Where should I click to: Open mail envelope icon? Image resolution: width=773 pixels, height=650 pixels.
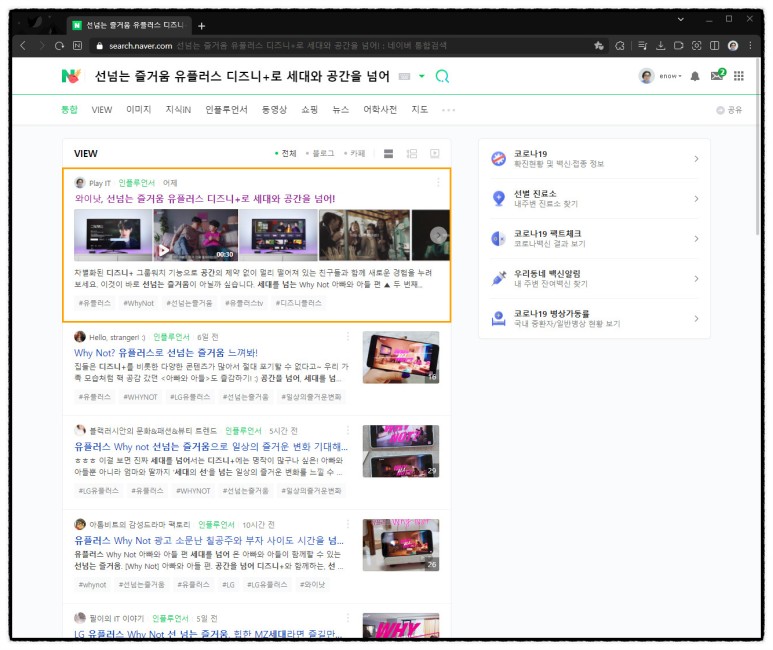tap(717, 75)
